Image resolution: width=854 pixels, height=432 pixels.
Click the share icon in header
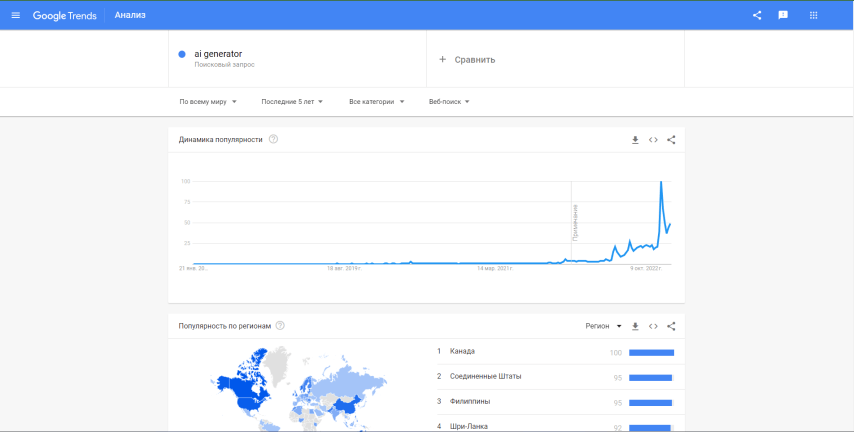pos(757,15)
